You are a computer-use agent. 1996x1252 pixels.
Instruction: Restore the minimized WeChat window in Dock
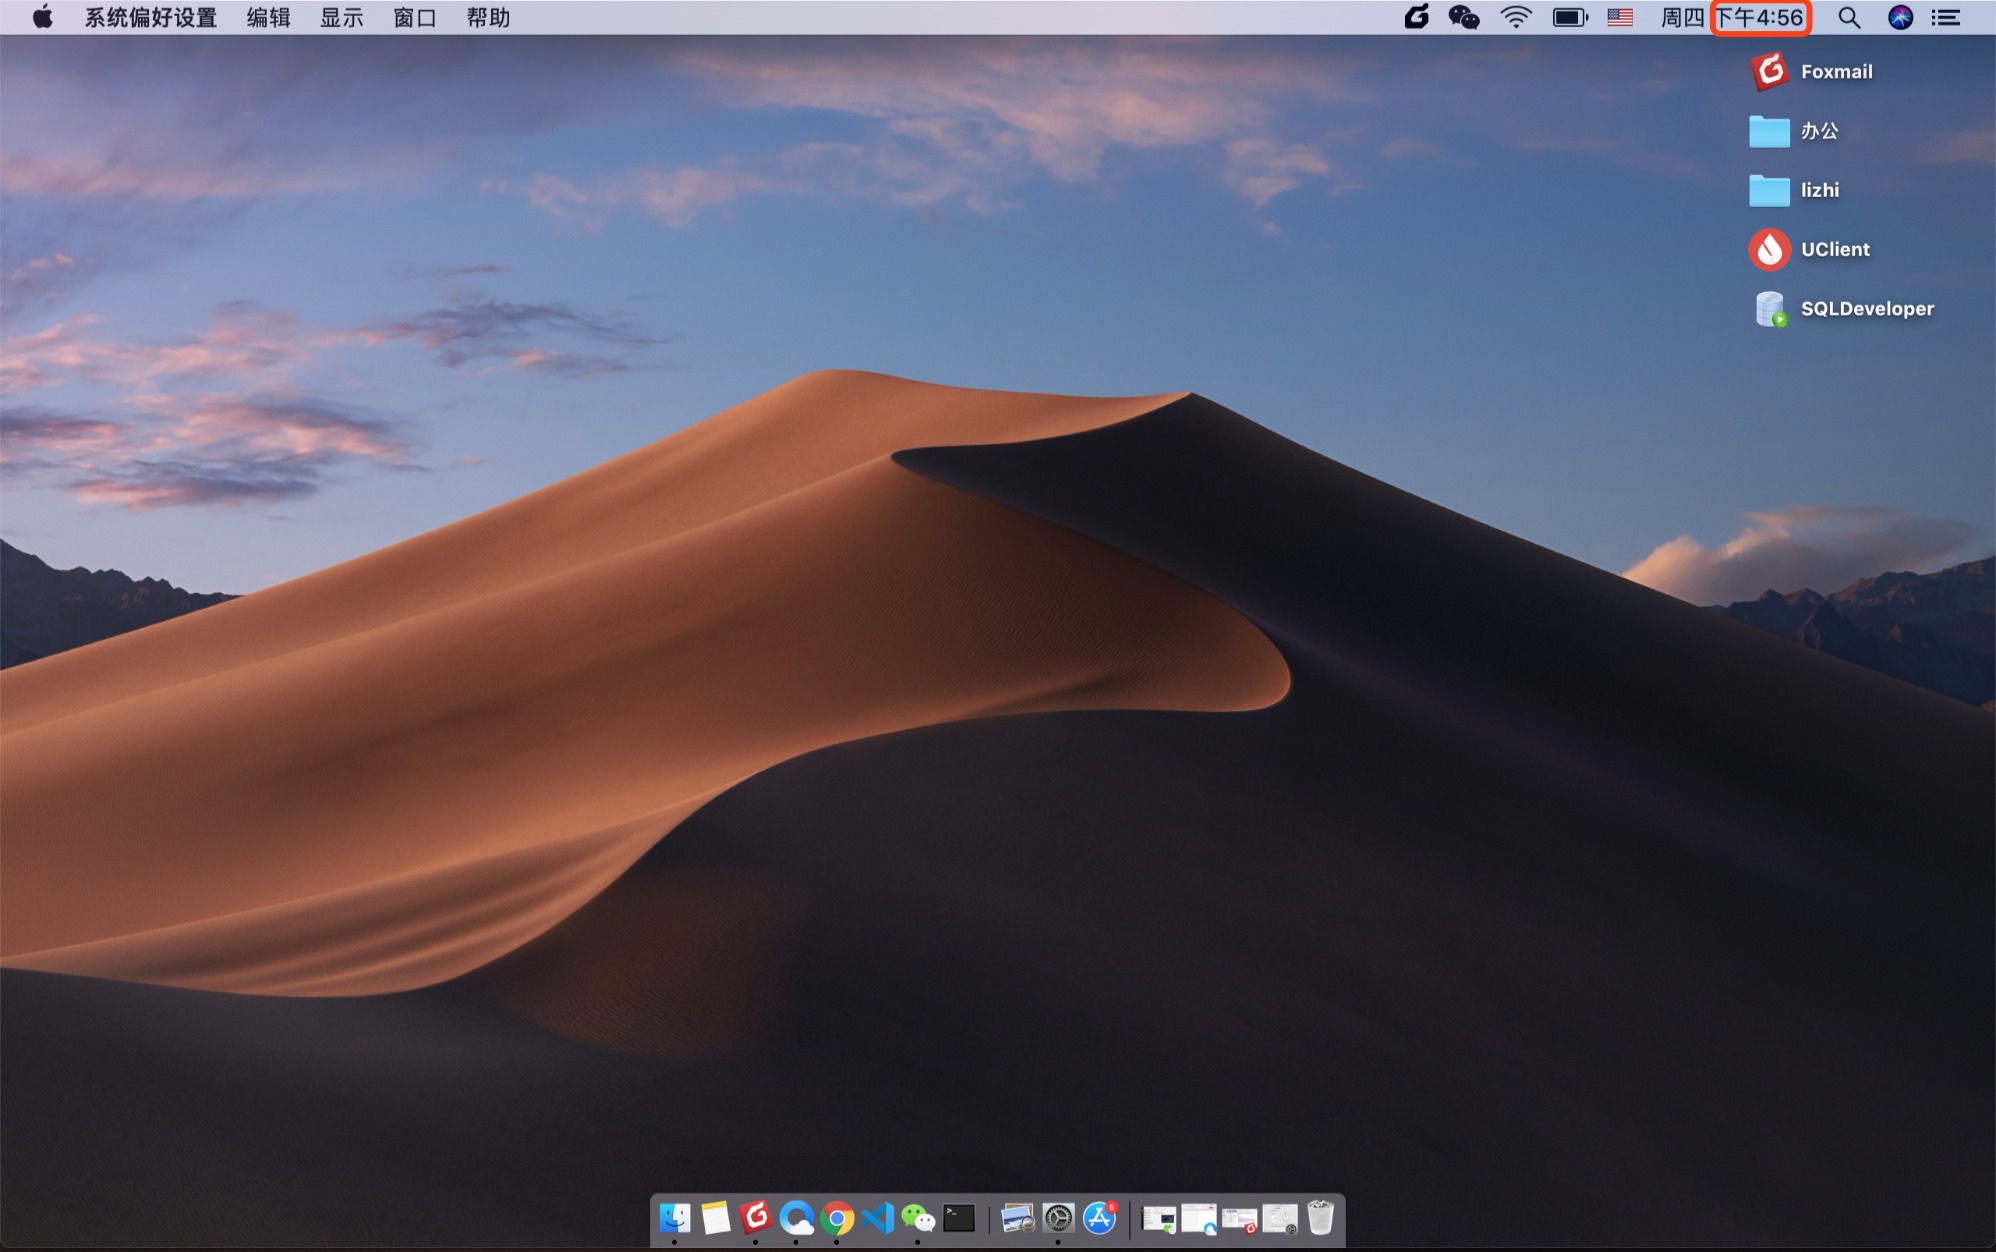coord(1159,1219)
